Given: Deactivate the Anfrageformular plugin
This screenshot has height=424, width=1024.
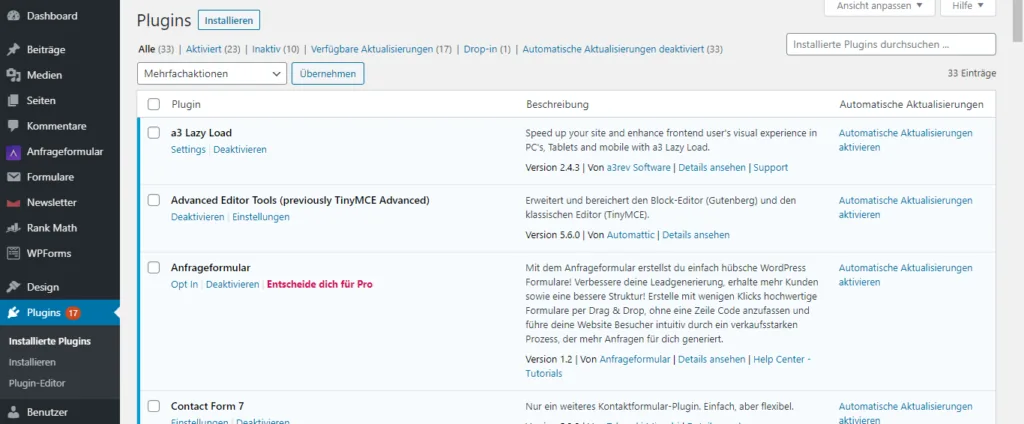Looking at the screenshot, I should coord(232,284).
